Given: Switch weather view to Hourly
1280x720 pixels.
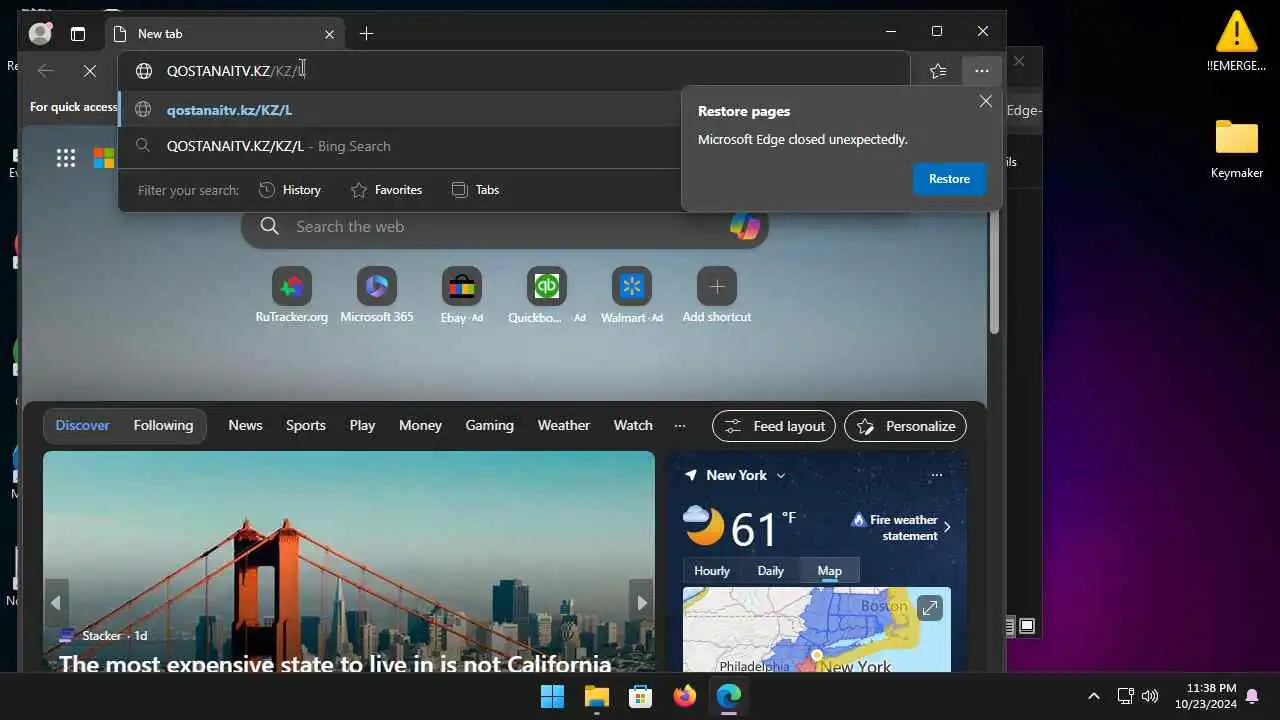Looking at the screenshot, I should 712,571.
